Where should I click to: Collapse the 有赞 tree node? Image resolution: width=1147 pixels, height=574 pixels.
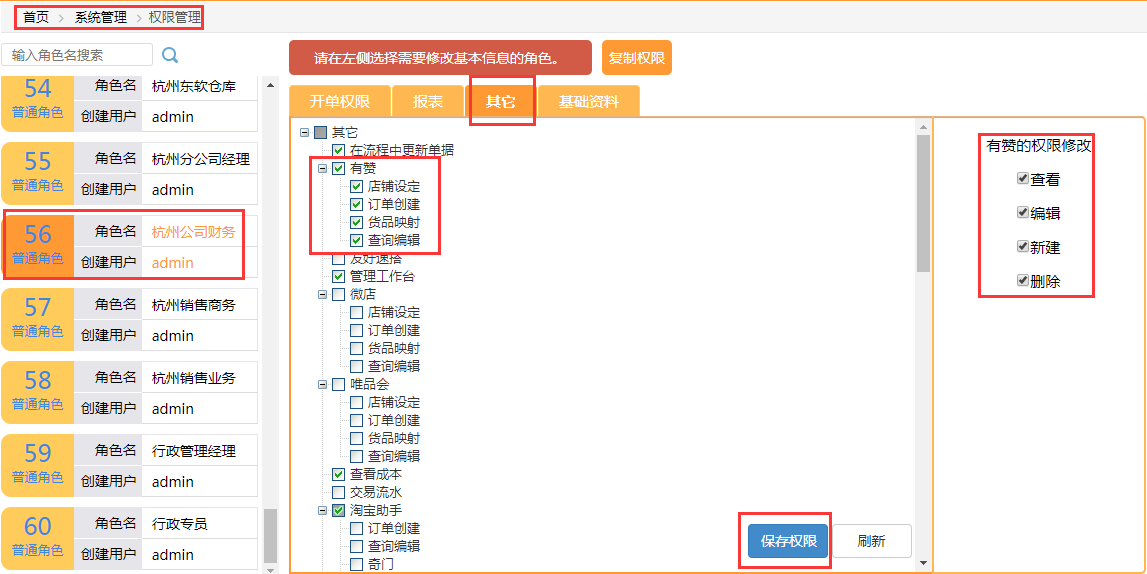(323, 168)
